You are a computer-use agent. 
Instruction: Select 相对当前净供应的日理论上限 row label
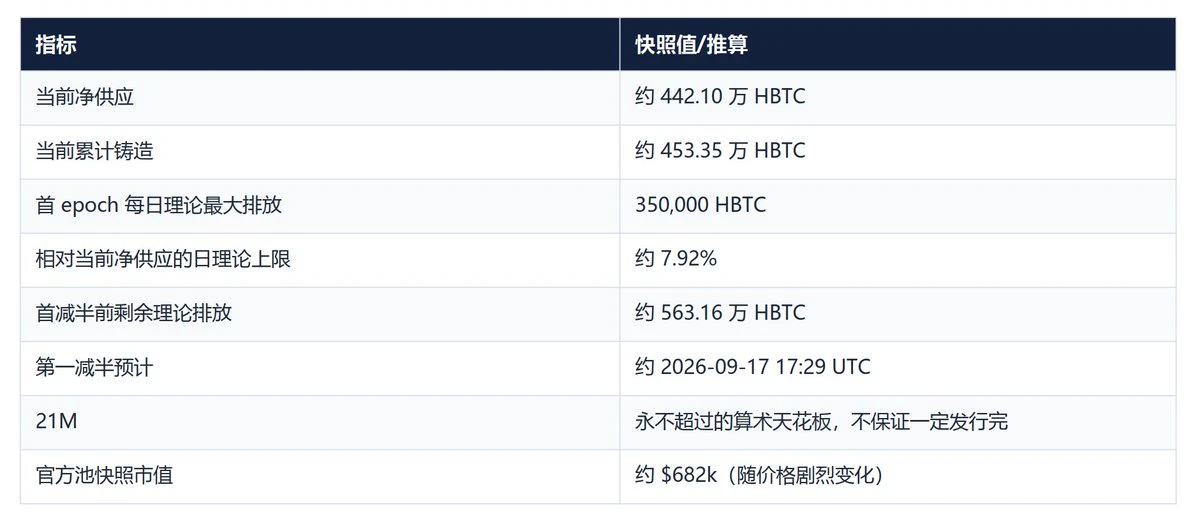163,259
